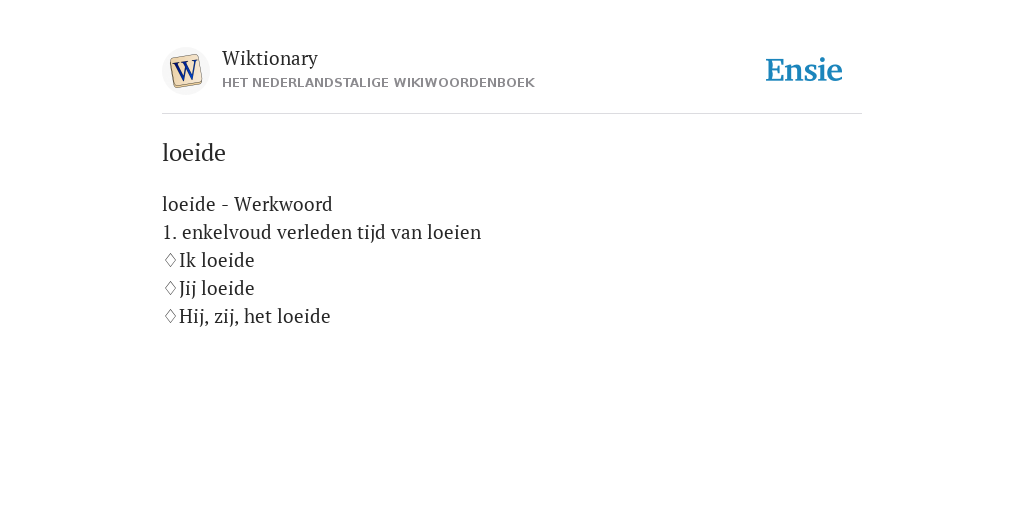Click the word WIKIWOORDENBOEK in the subtitle

464,83
